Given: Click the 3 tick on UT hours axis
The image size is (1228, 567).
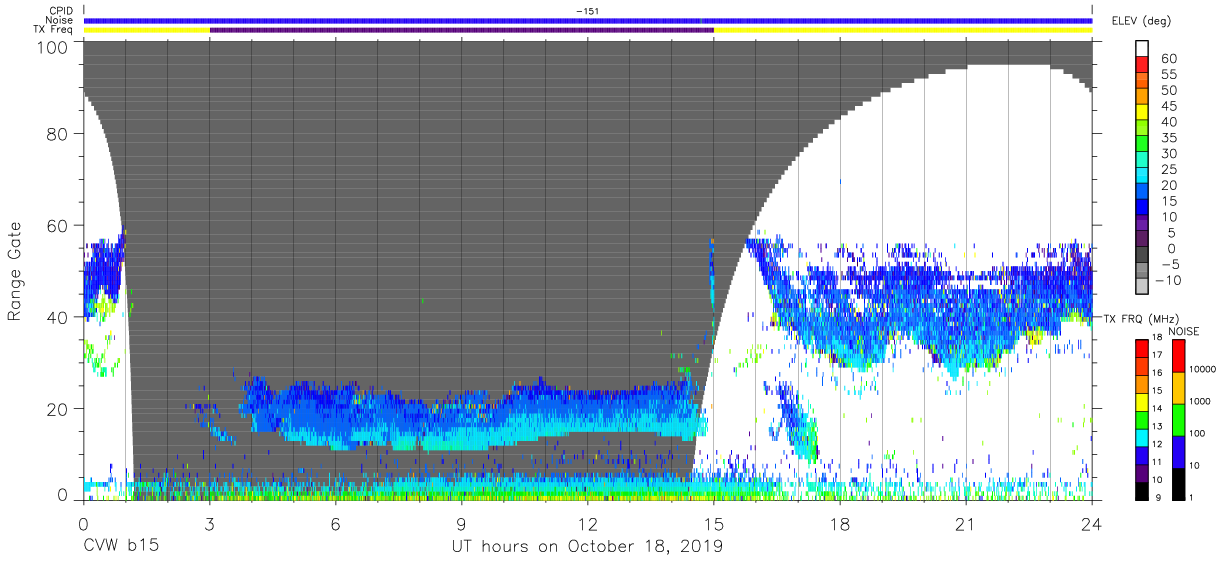Looking at the screenshot, I should click(x=209, y=524).
